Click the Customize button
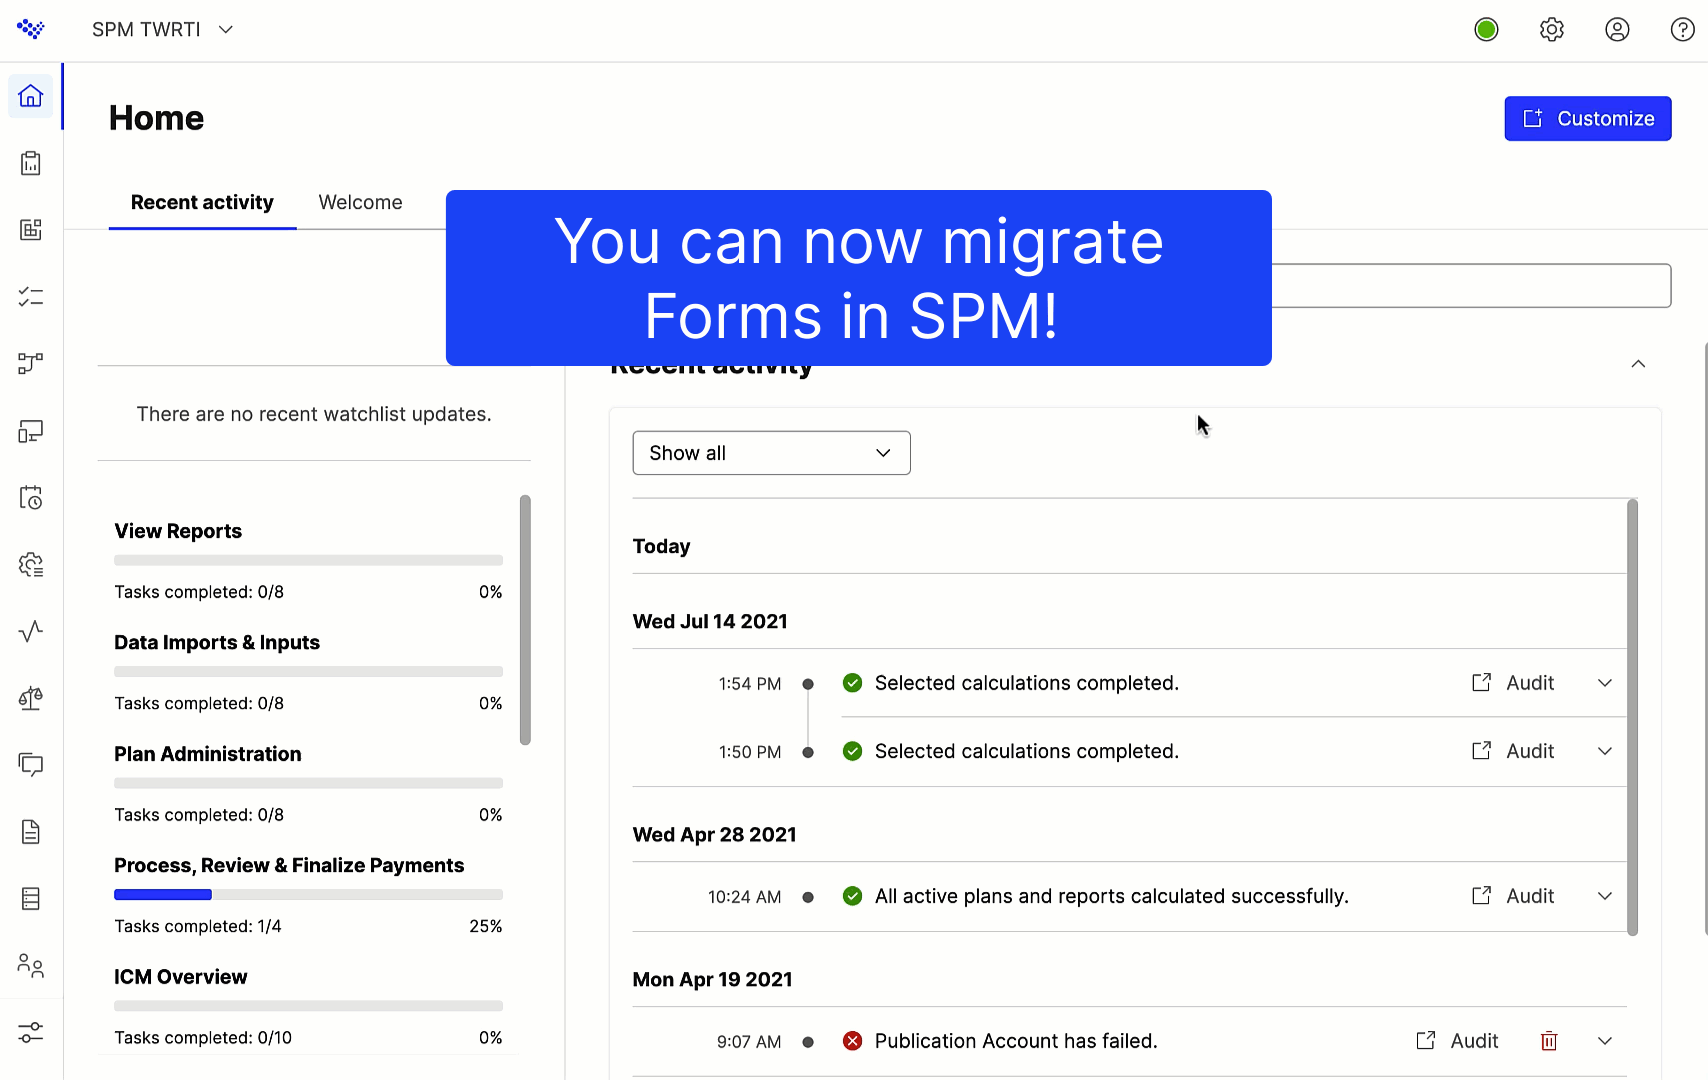The image size is (1708, 1080). [x=1587, y=118]
